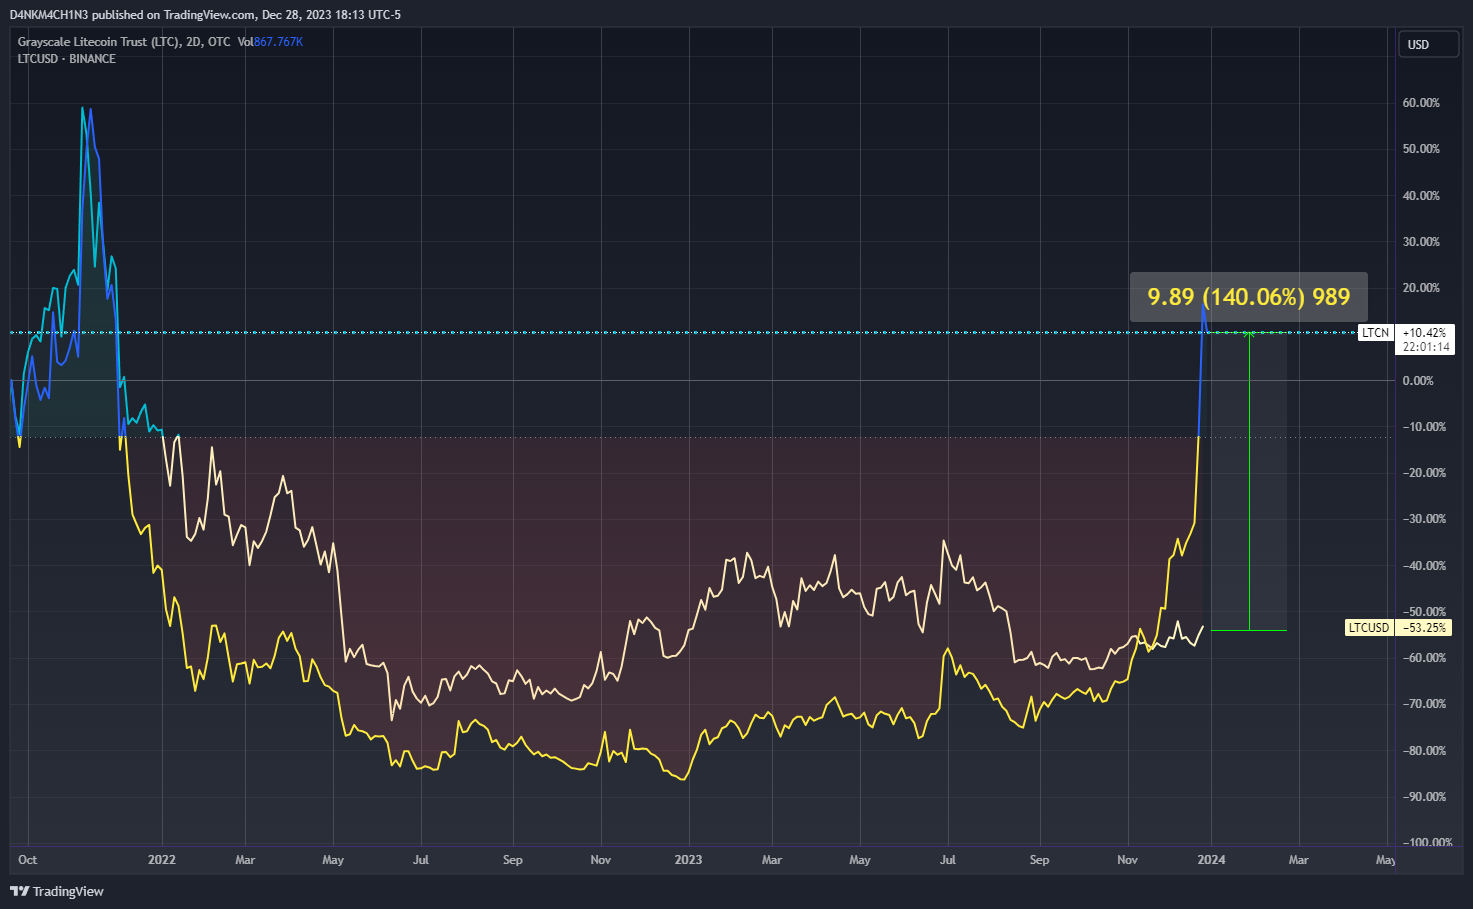Click the 2024 label on time axis
1473x909 pixels.
click(x=1211, y=860)
